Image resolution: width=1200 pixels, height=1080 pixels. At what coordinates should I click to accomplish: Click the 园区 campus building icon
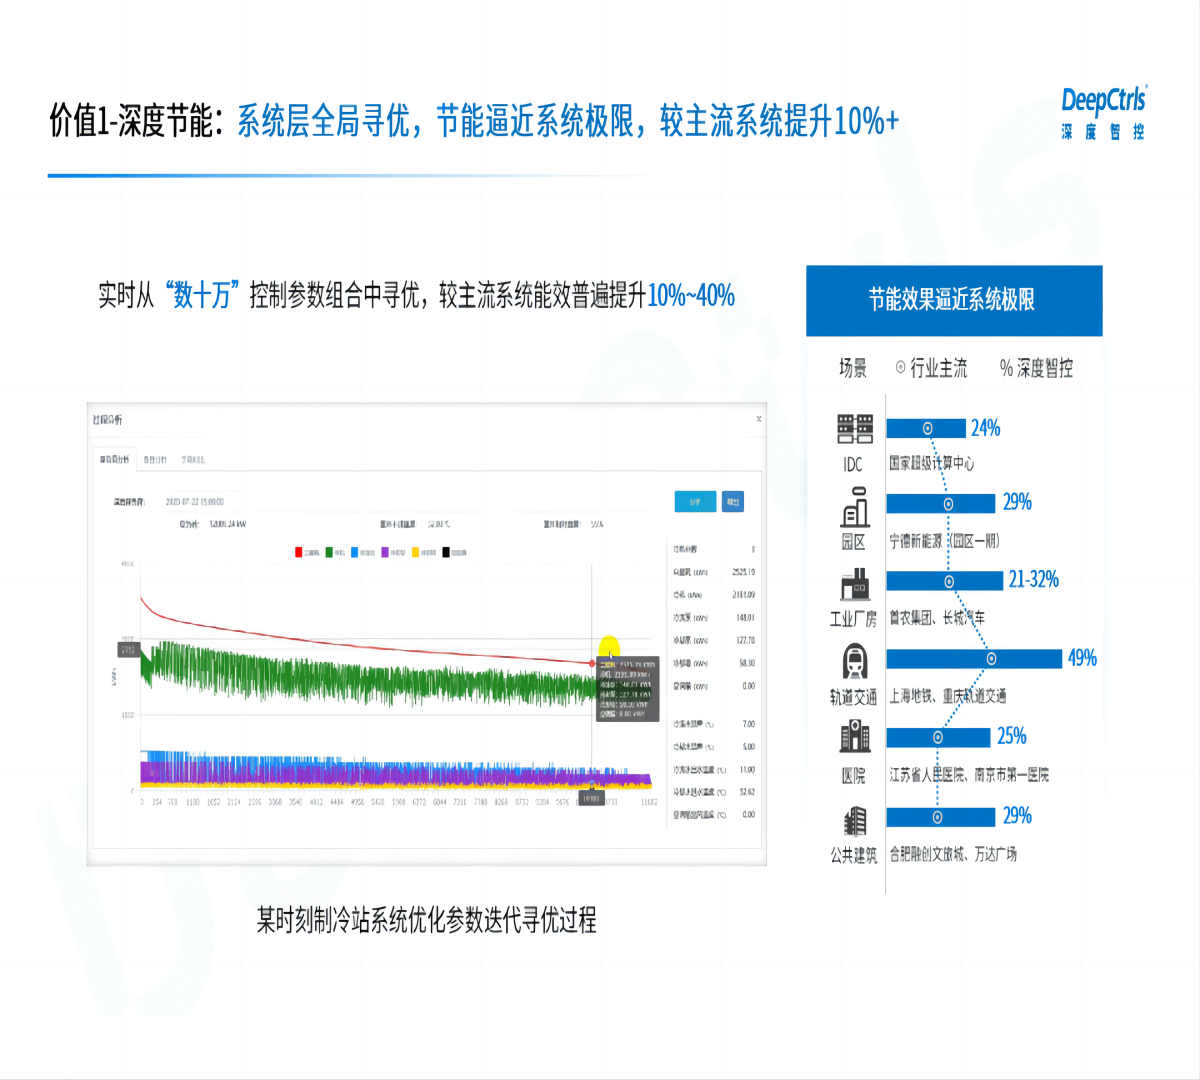pos(854,507)
